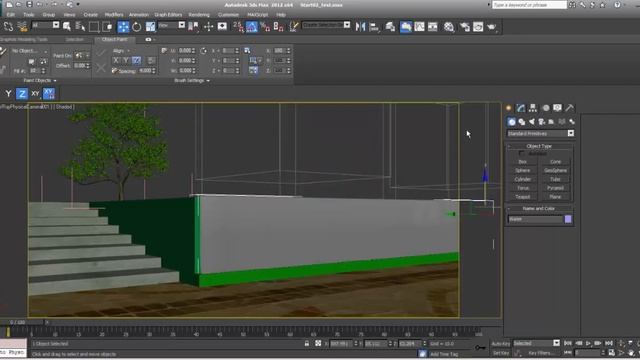Select the Shapes category icon
The height and width of the screenshot is (360, 640).
[522, 122]
